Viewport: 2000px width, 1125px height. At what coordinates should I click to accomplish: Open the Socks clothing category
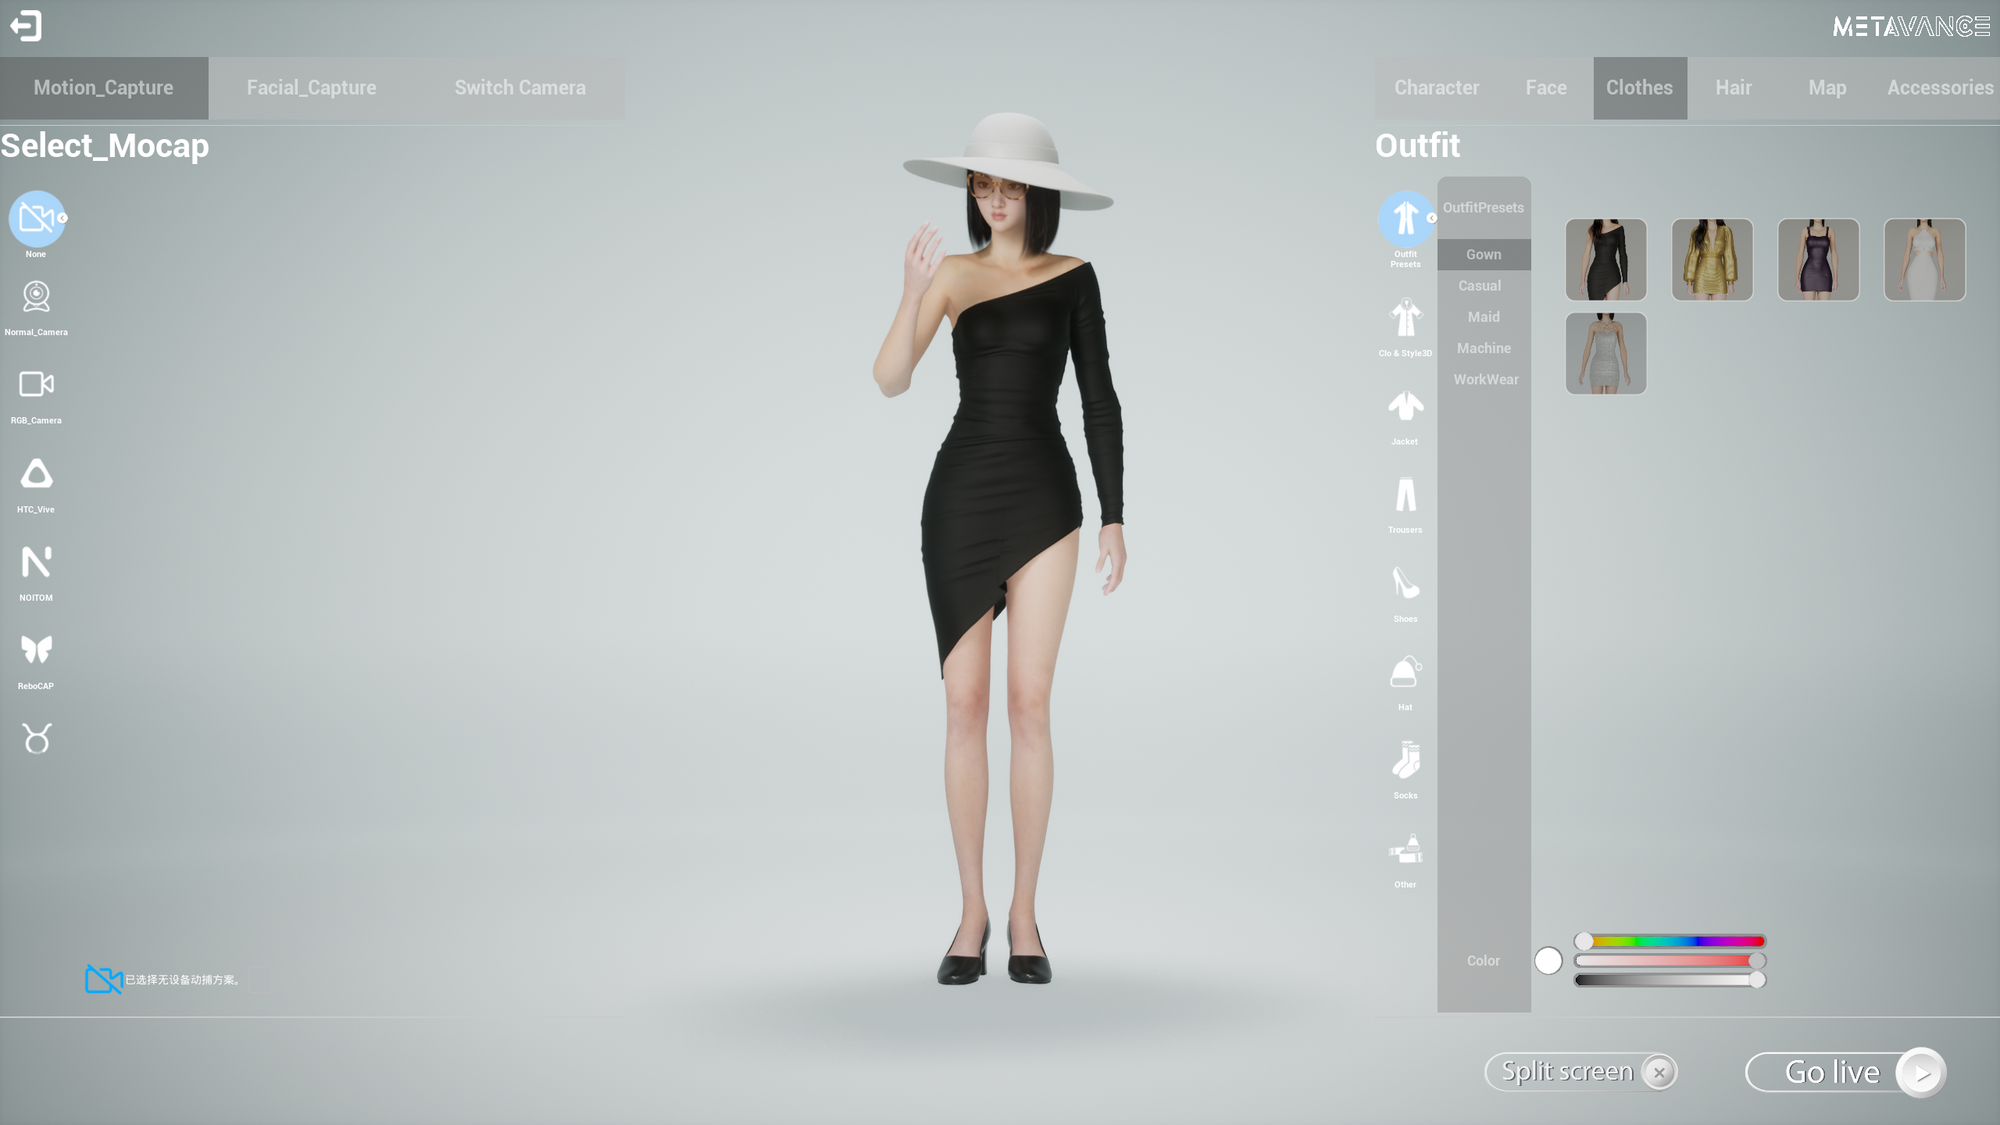[x=1405, y=761]
